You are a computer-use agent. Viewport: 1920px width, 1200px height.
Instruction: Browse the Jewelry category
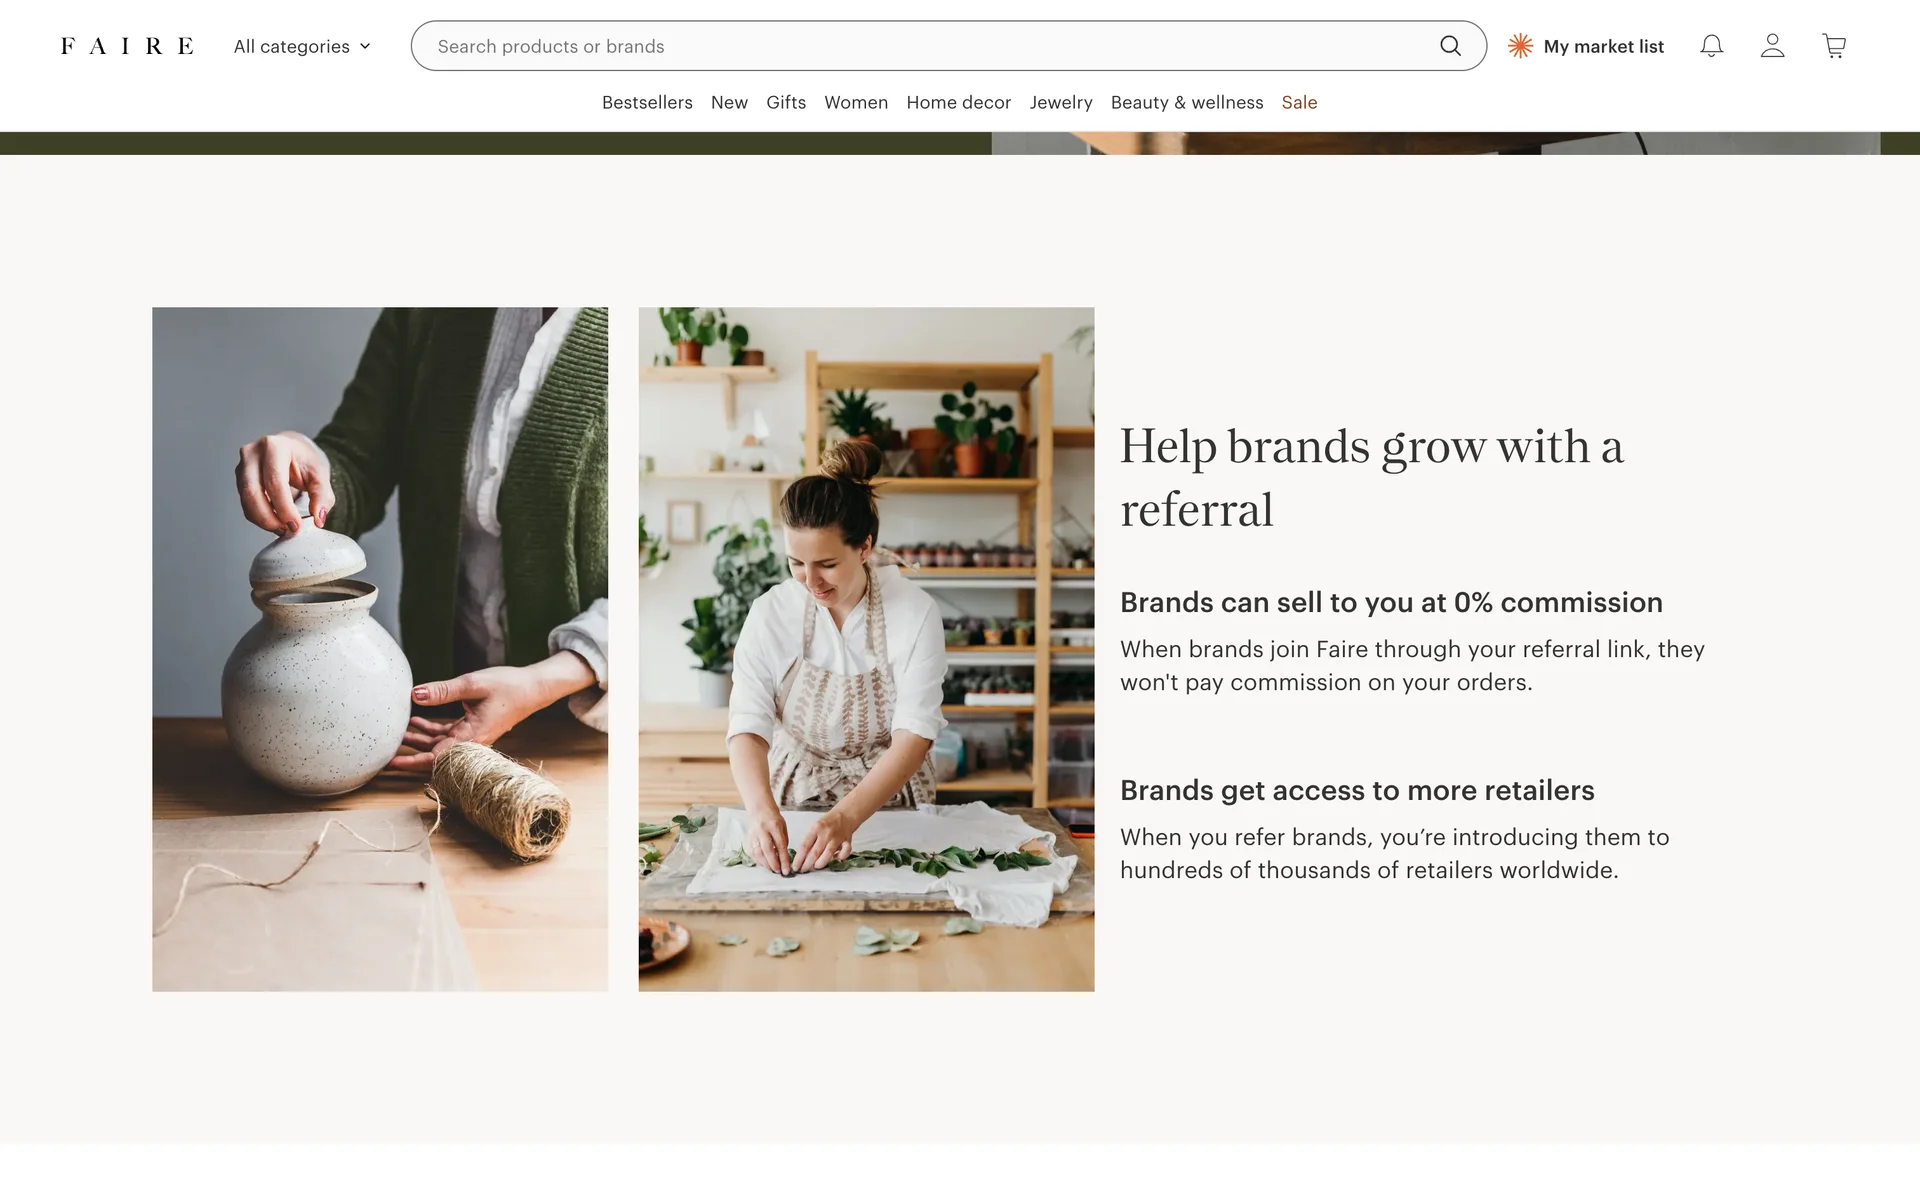pos(1061,102)
